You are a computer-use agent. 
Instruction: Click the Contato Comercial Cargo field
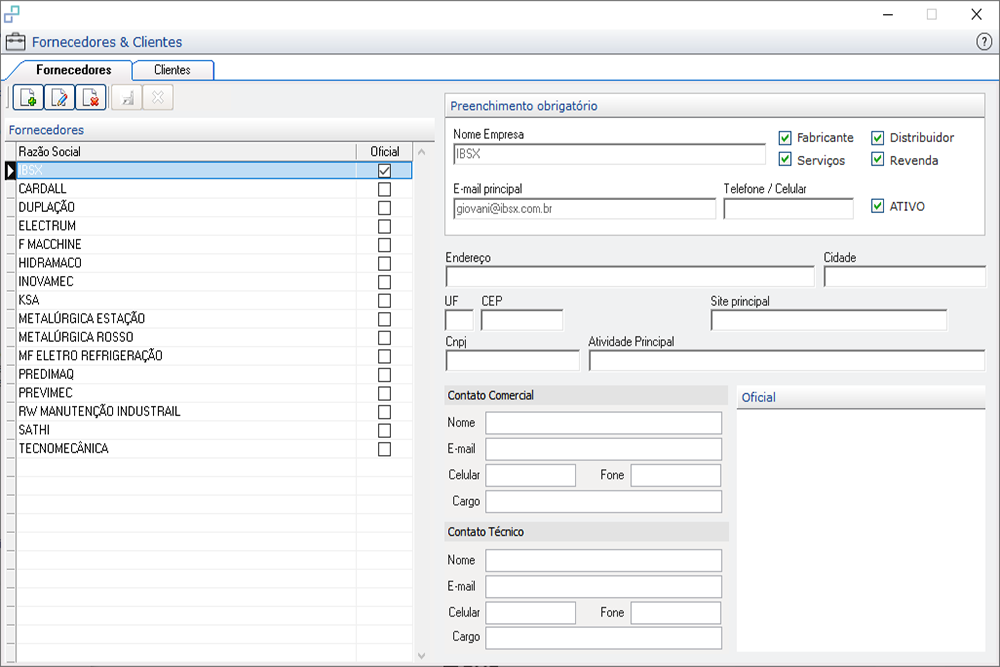pos(603,501)
